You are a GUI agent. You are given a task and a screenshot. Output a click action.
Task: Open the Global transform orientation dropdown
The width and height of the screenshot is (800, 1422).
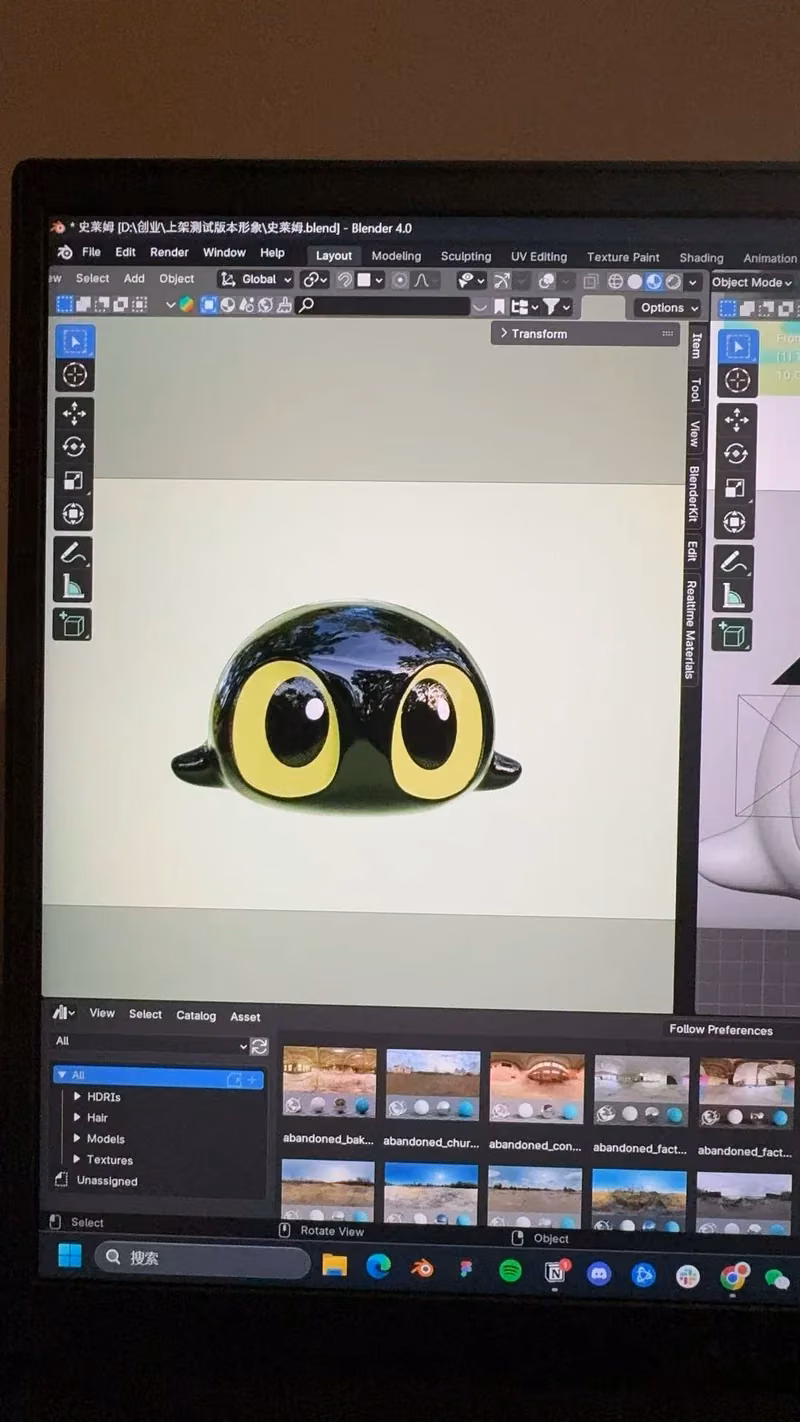[x=256, y=279]
